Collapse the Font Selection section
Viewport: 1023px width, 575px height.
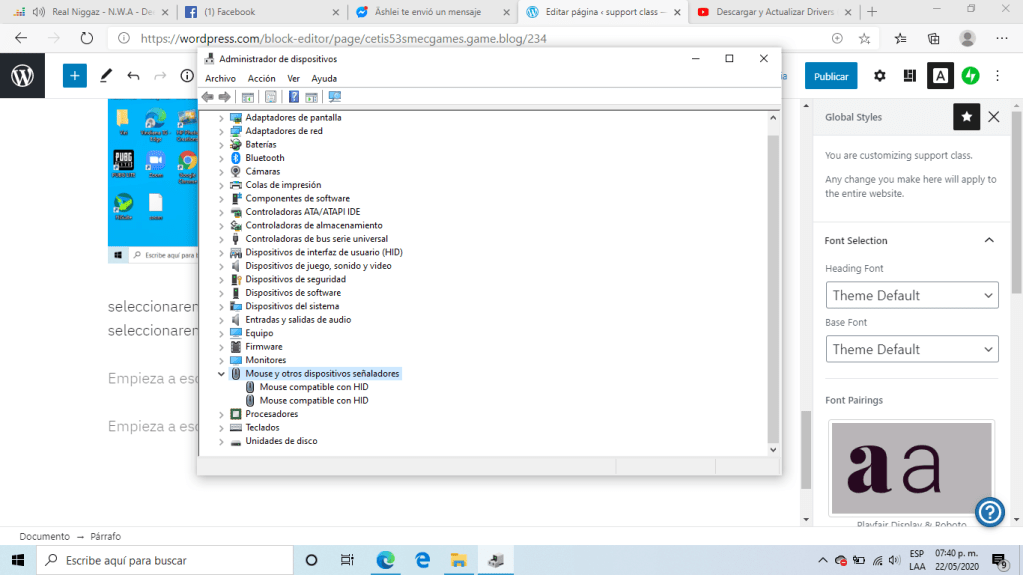point(989,241)
